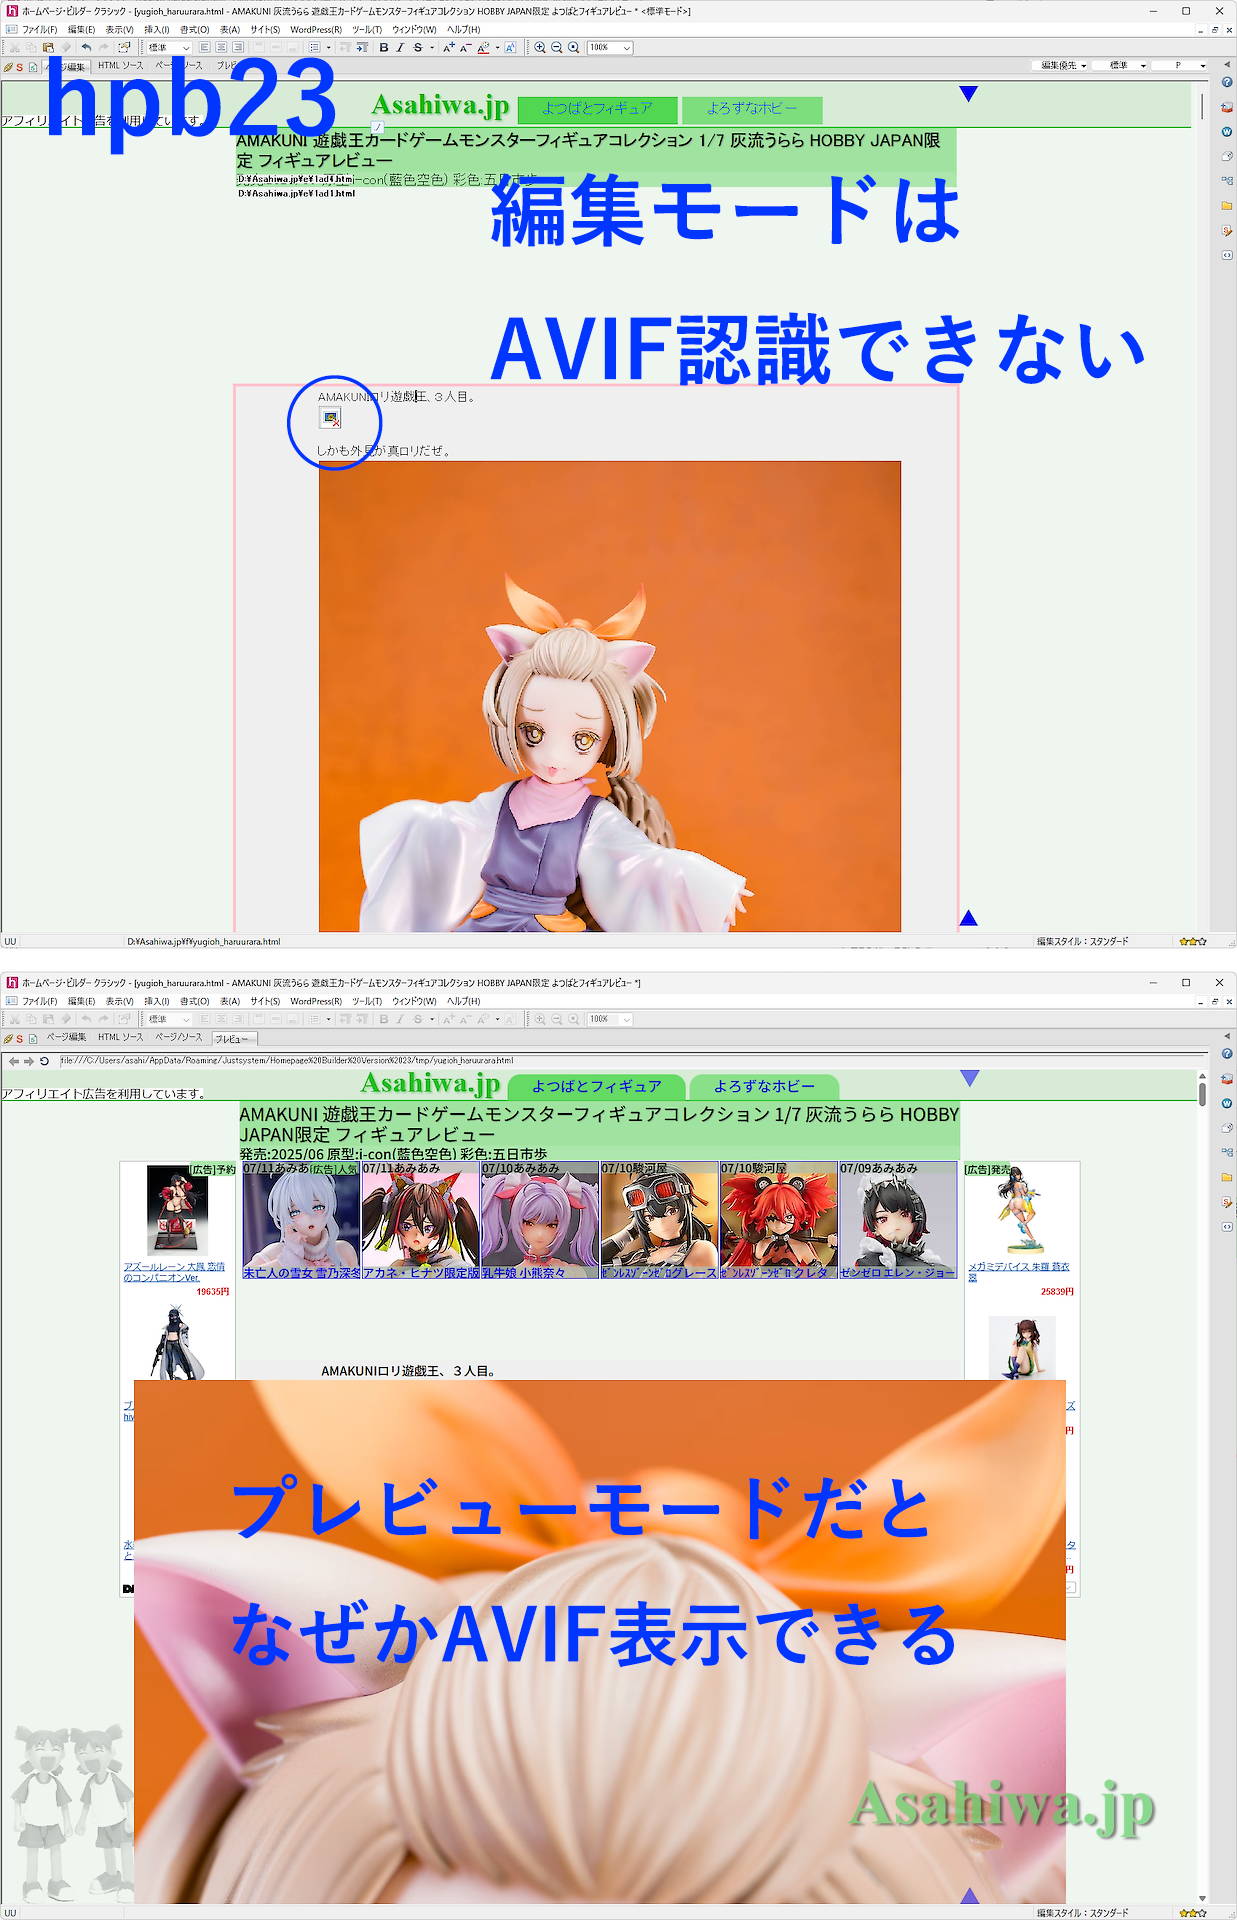
Task: Click site map icon in top window's right sidebar
Action: [x=1227, y=181]
